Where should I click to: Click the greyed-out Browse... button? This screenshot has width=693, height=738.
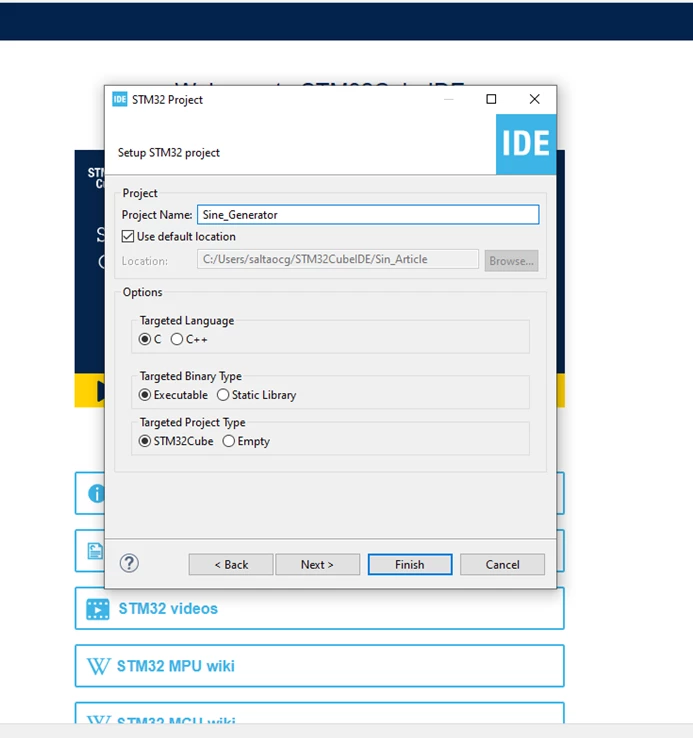[x=511, y=261]
